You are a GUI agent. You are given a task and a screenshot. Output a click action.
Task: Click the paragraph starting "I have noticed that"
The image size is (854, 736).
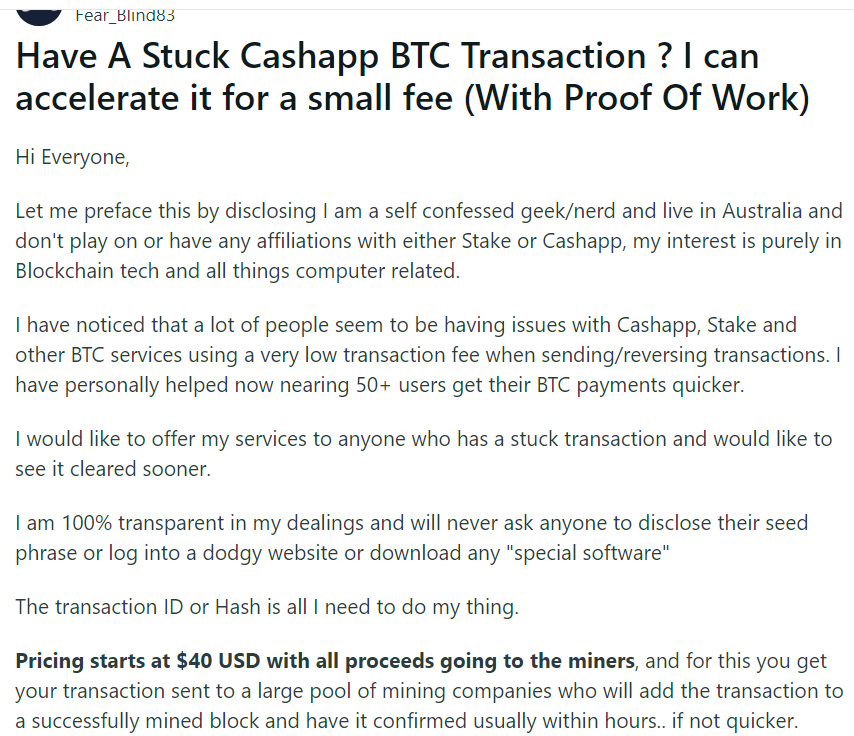428,355
